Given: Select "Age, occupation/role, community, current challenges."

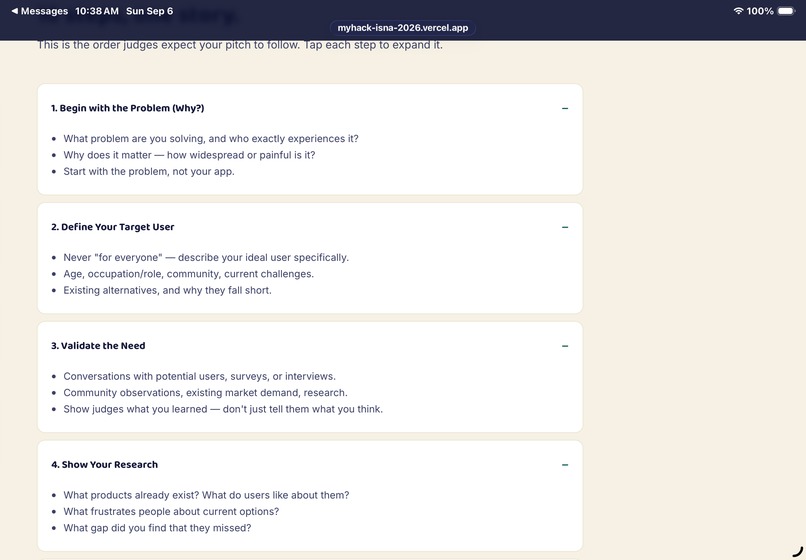Looking at the screenshot, I should [x=189, y=274].
